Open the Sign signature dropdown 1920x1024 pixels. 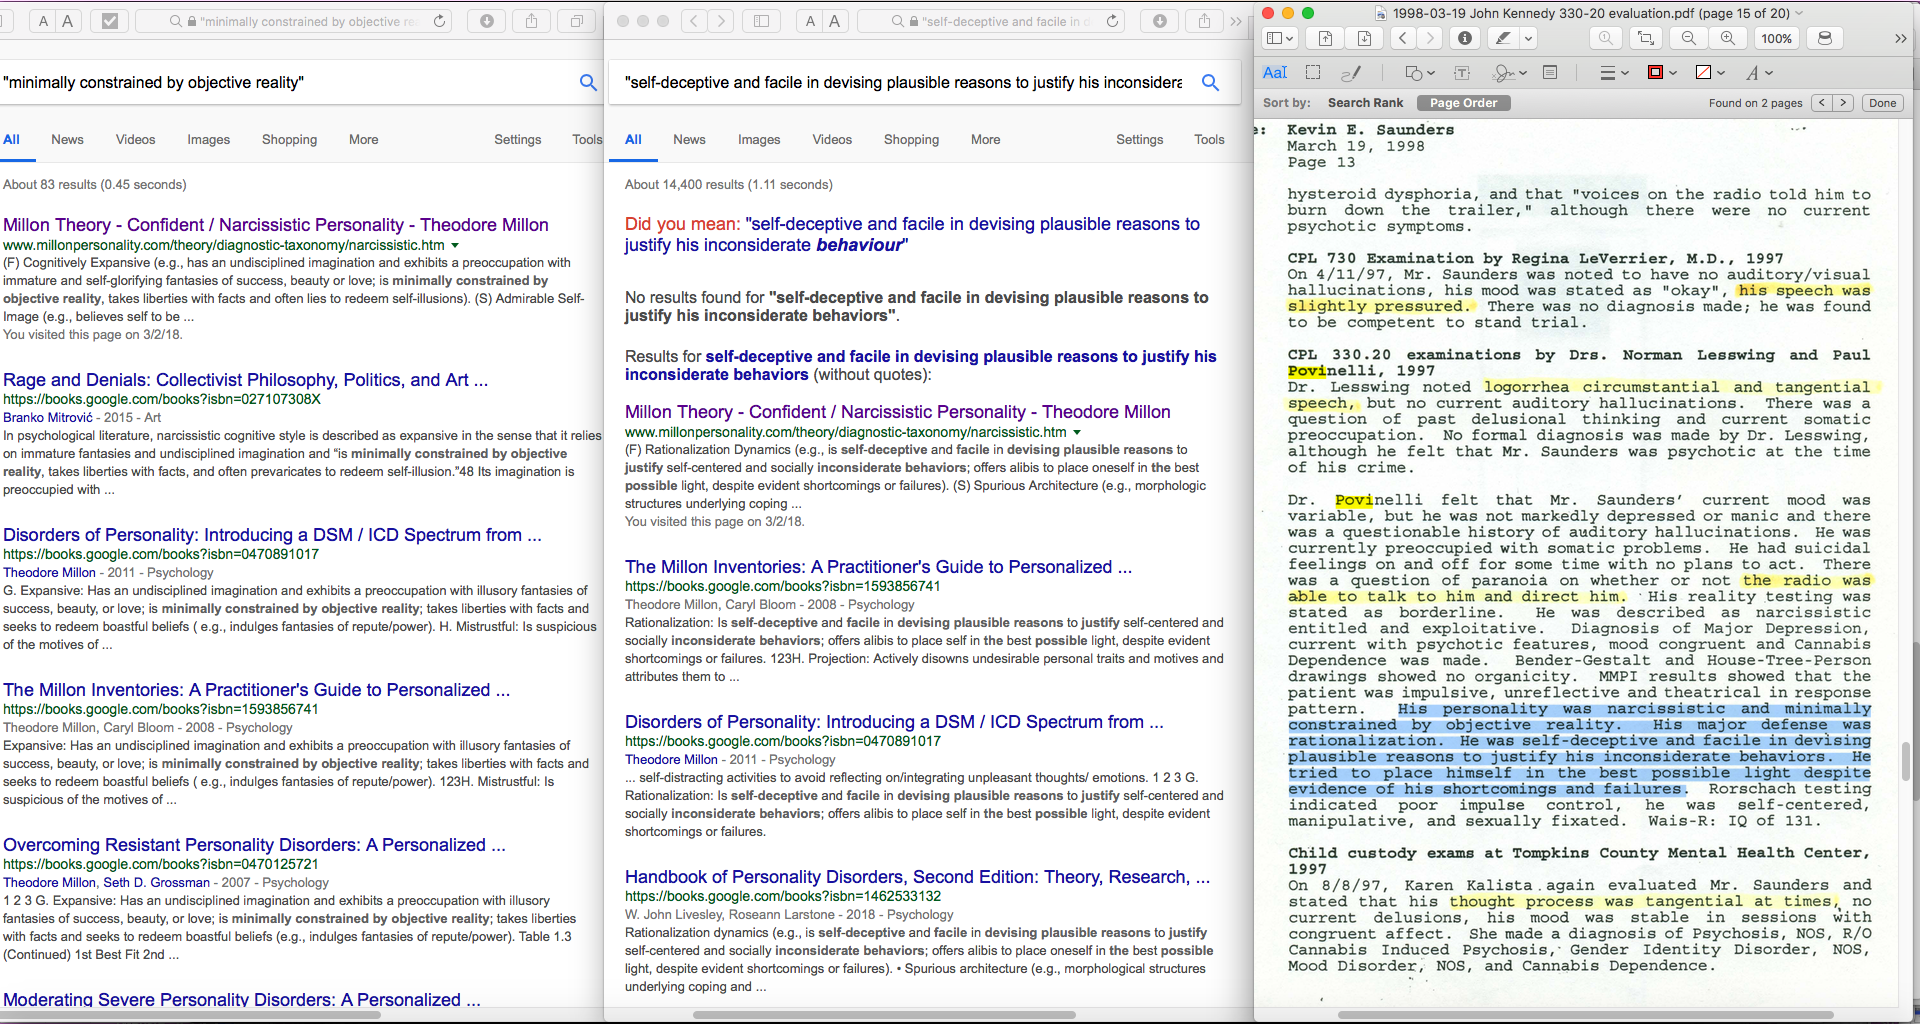(x=1509, y=72)
